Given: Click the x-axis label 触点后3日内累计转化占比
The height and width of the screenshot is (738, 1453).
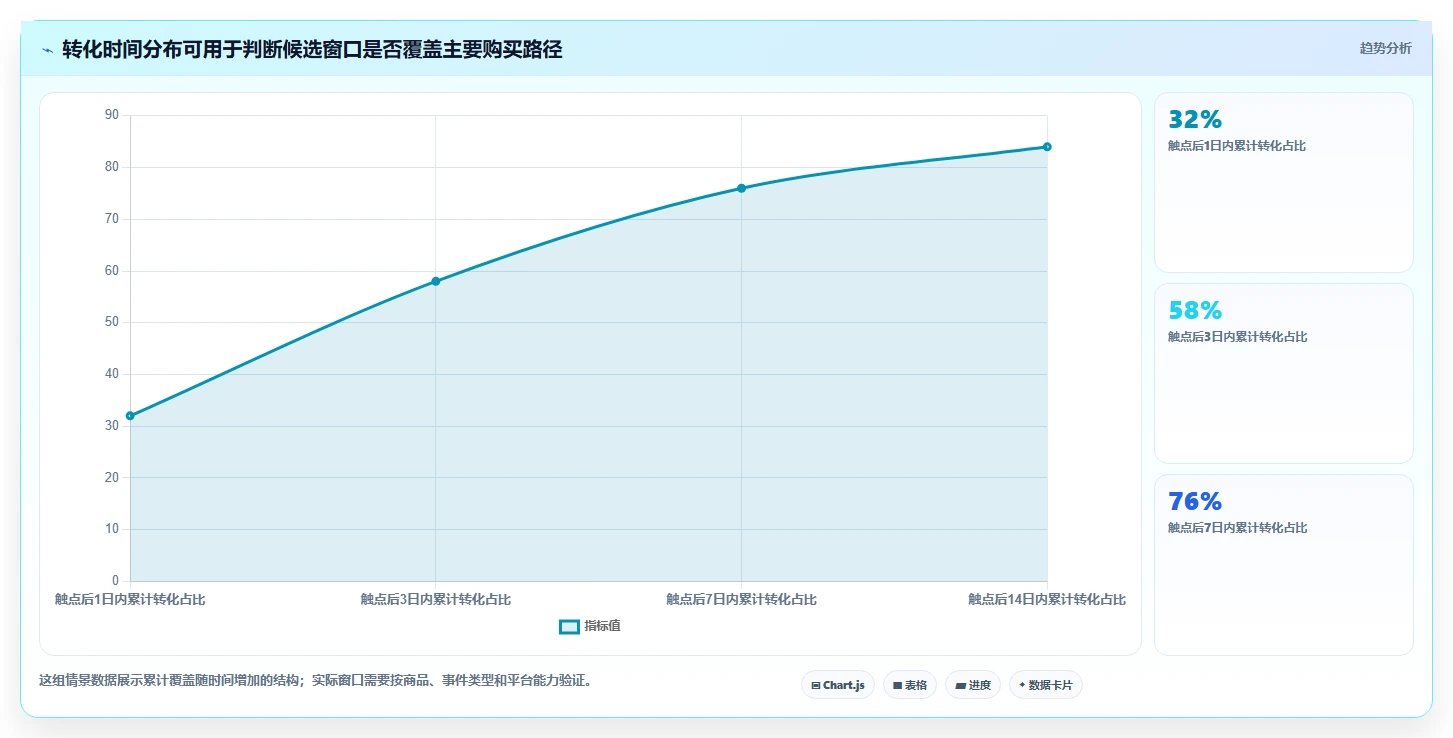Looking at the screenshot, I should click(436, 600).
